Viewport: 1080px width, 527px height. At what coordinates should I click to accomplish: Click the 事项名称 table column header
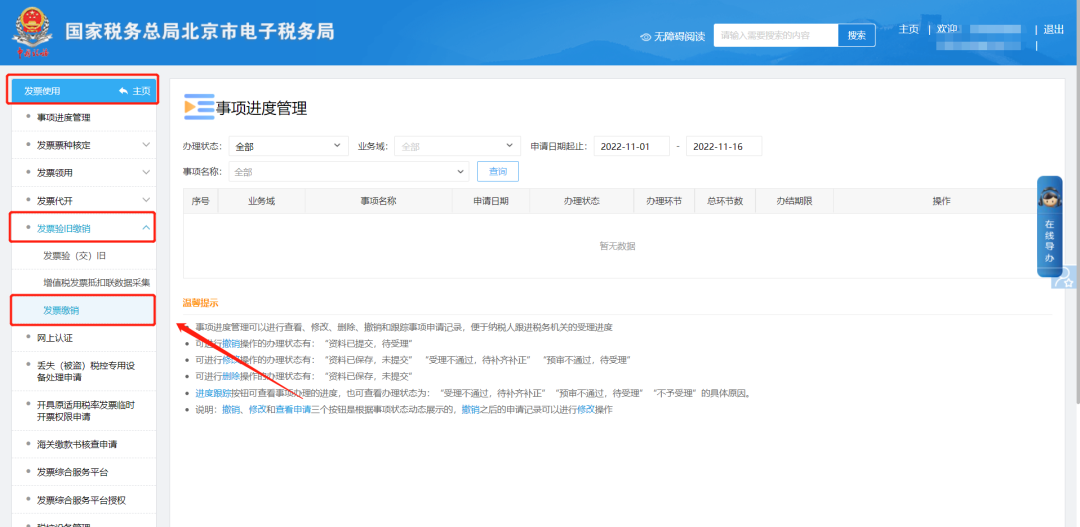coord(379,201)
